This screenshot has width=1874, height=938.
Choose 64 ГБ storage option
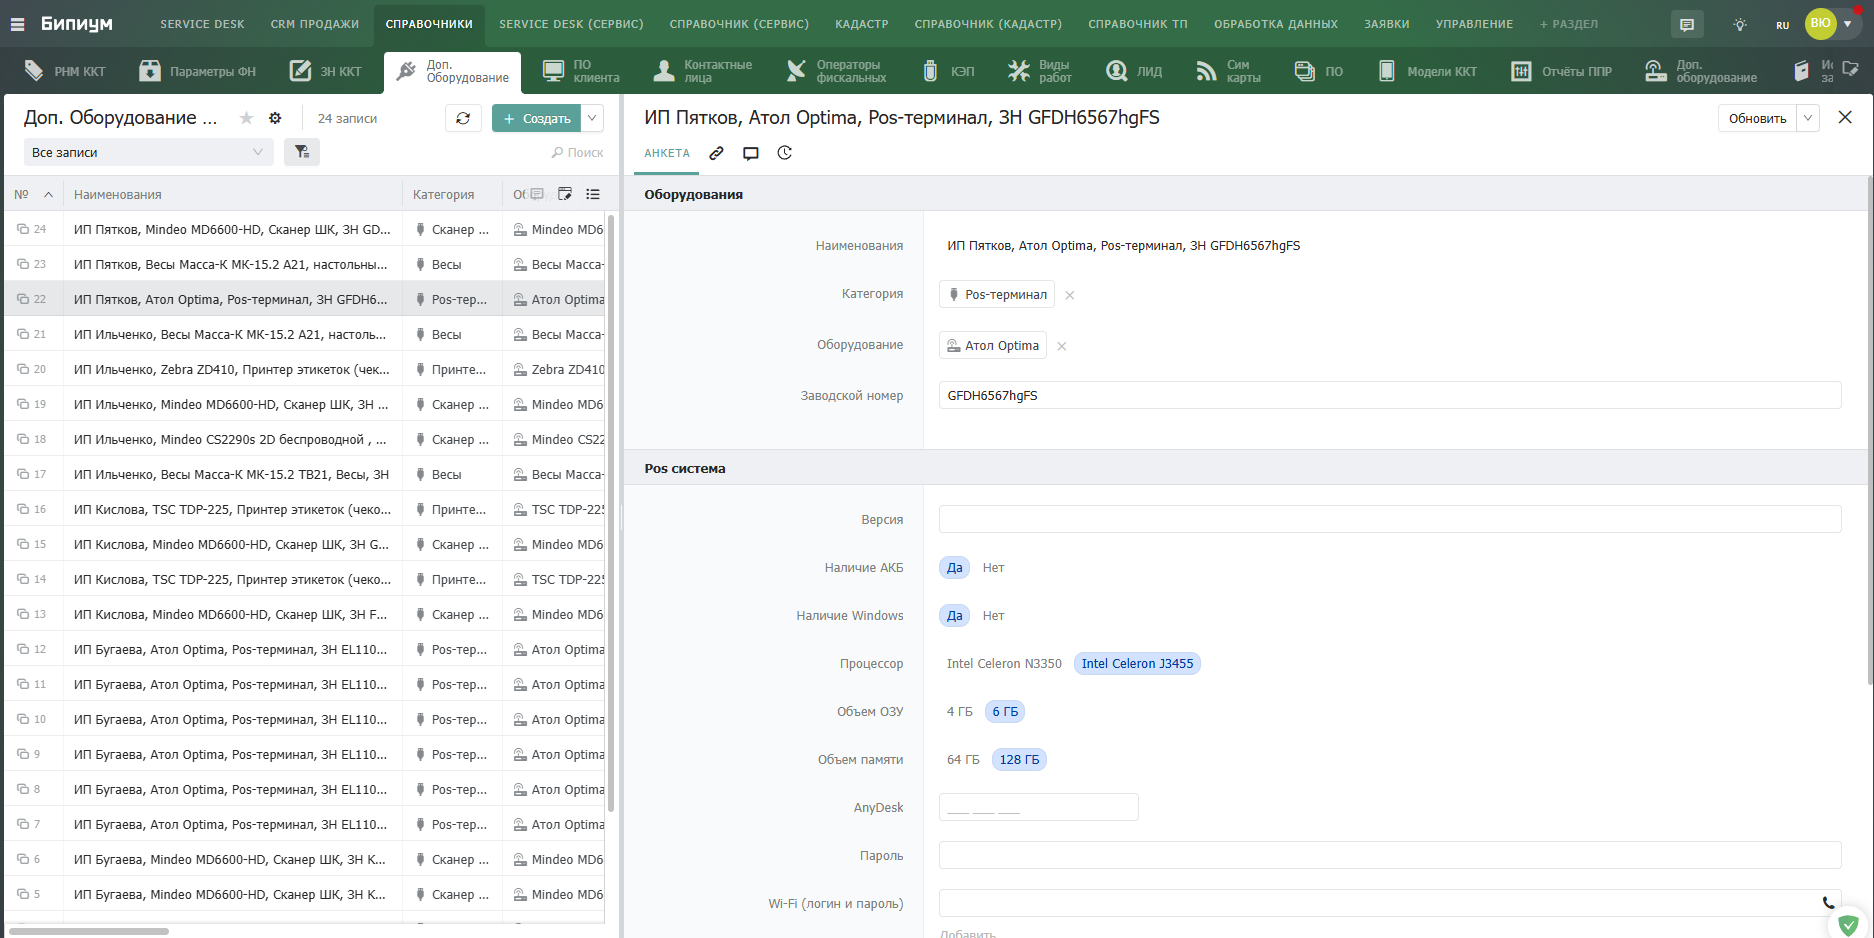963,760
